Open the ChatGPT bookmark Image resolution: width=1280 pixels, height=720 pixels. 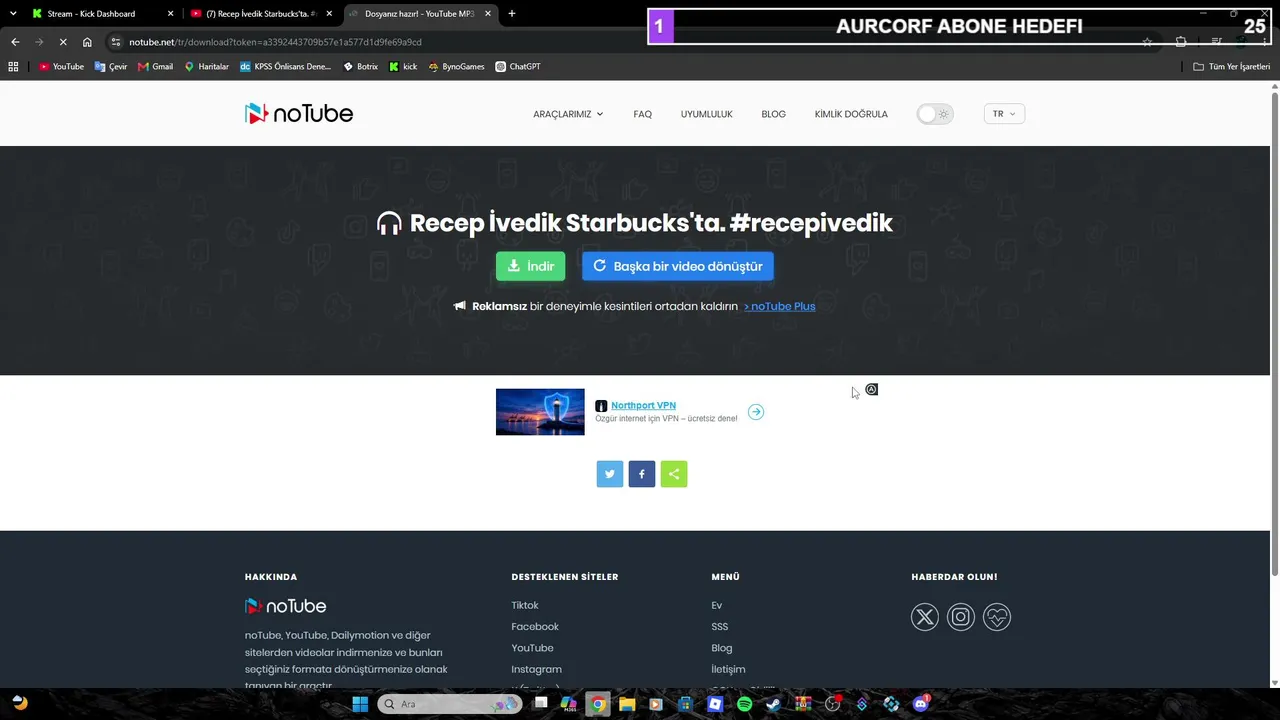pyautogui.click(x=518, y=67)
